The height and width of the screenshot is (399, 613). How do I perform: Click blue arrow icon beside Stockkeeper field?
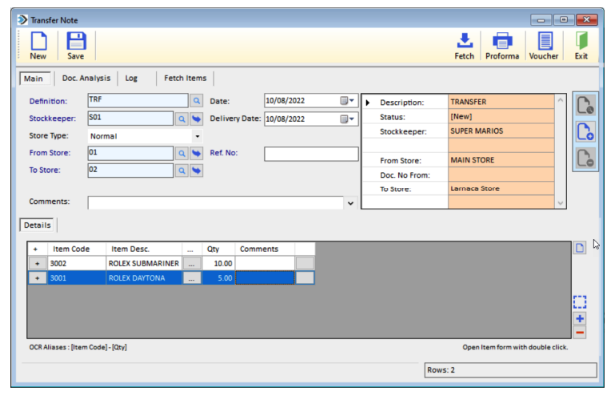point(196,119)
